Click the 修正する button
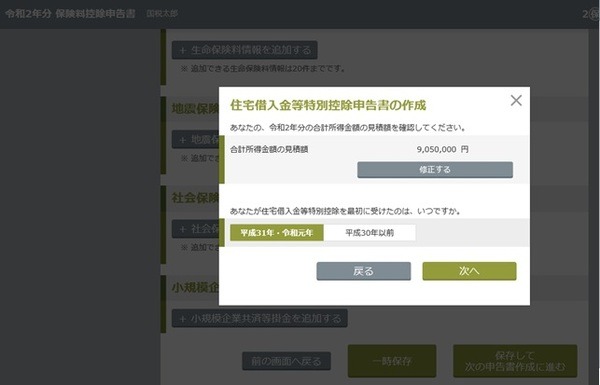The width and height of the screenshot is (600, 385). [x=435, y=170]
